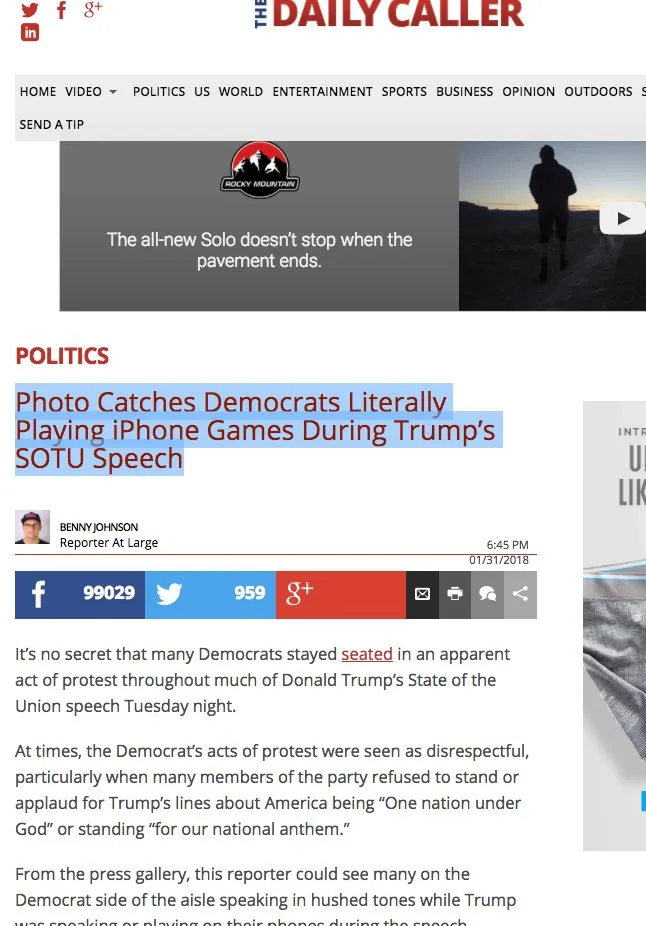This screenshot has width=646, height=926.
Task: Share on Facebook button showing 99029
Action: pos(80,594)
